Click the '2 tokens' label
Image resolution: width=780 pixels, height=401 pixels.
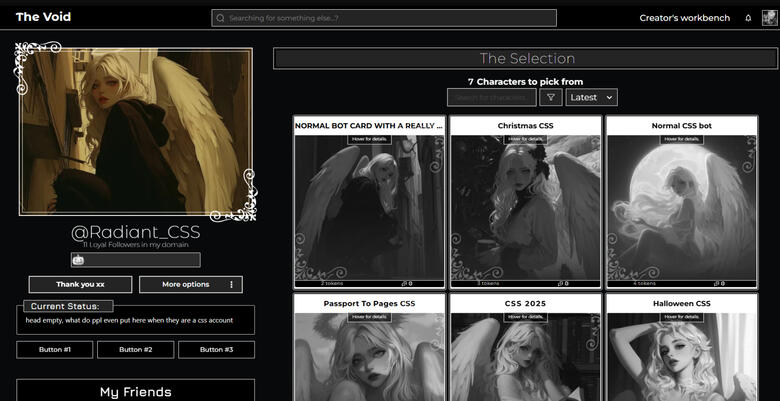[332, 284]
